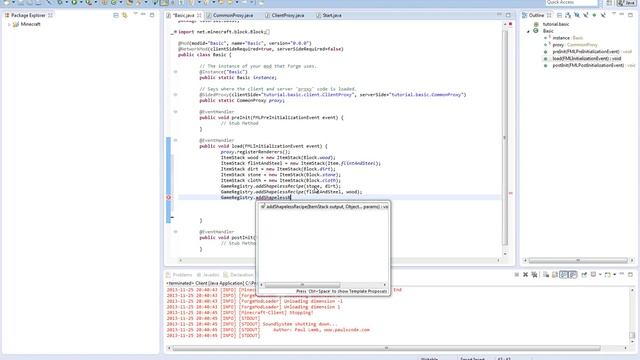
Task: Click 'Unloading dimension -1' console line
Action: (313, 301)
